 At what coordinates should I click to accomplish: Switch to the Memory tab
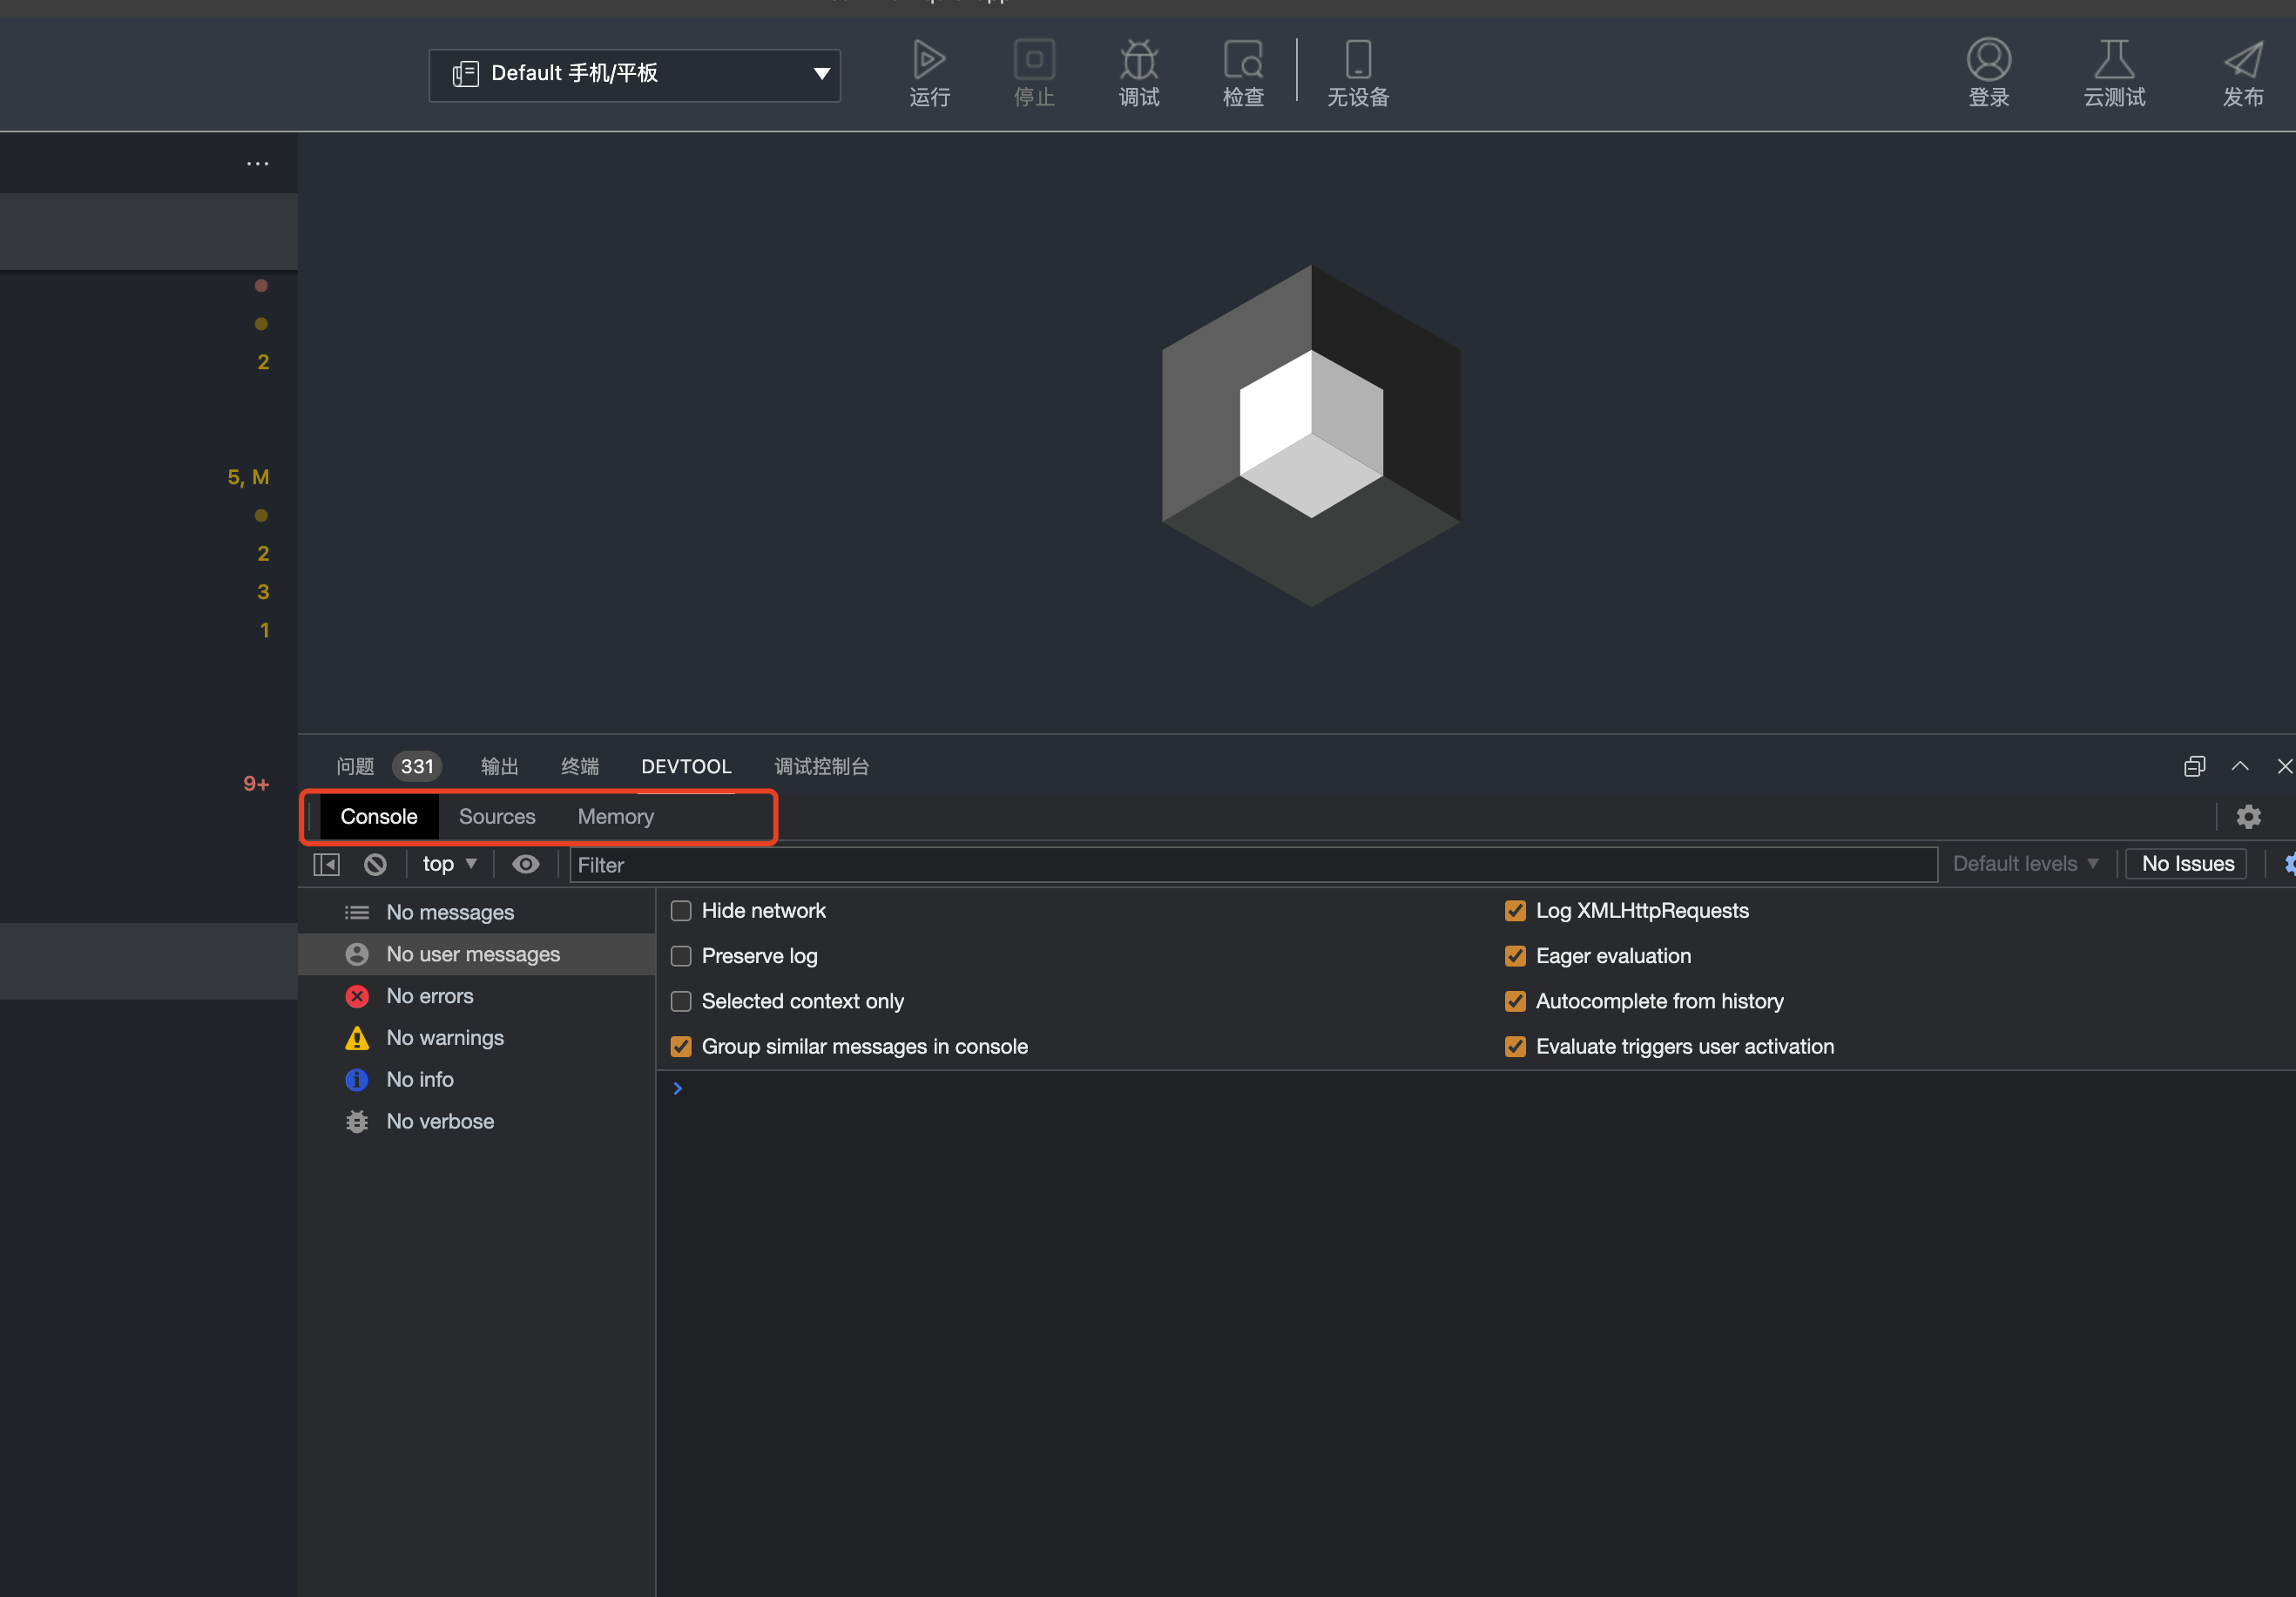(x=616, y=817)
